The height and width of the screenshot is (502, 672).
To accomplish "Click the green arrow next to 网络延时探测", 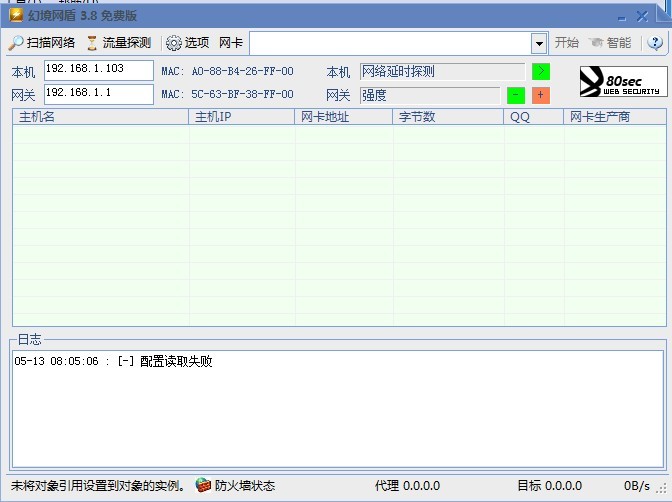I will point(541,71).
